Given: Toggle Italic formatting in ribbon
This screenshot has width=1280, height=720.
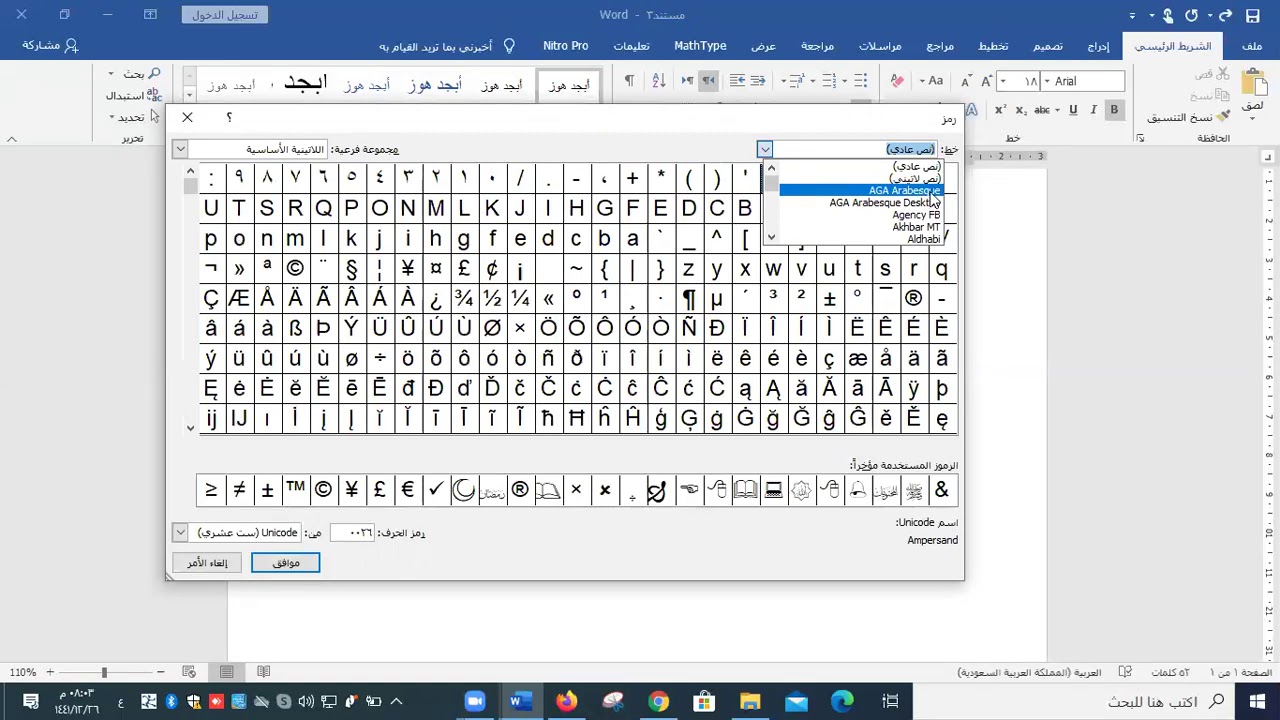Looking at the screenshot, I should pyautogui.click(x=1093, y=110).
